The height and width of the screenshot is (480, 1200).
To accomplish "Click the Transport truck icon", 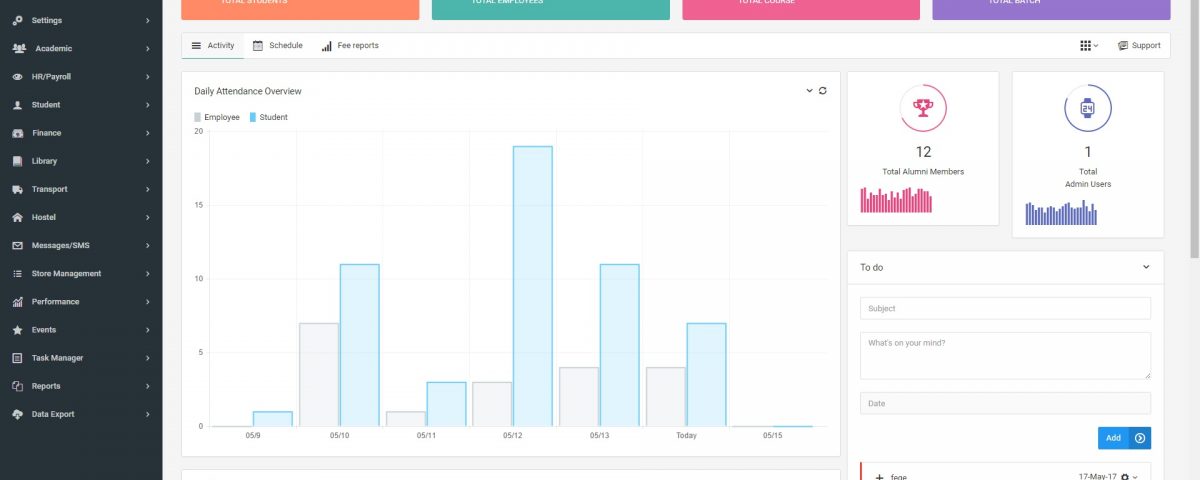I will tap(18, 189).
